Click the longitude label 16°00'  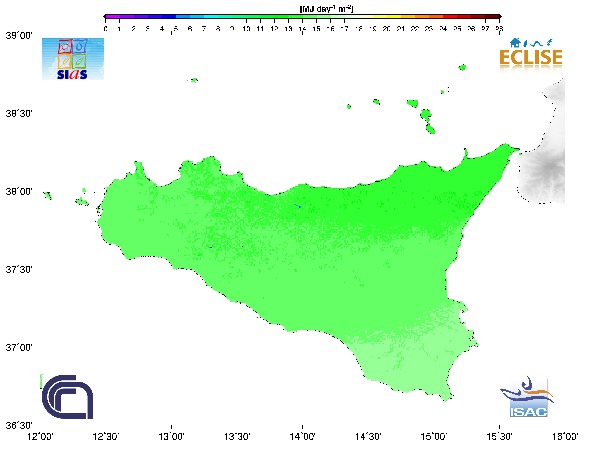pos(565,437)
